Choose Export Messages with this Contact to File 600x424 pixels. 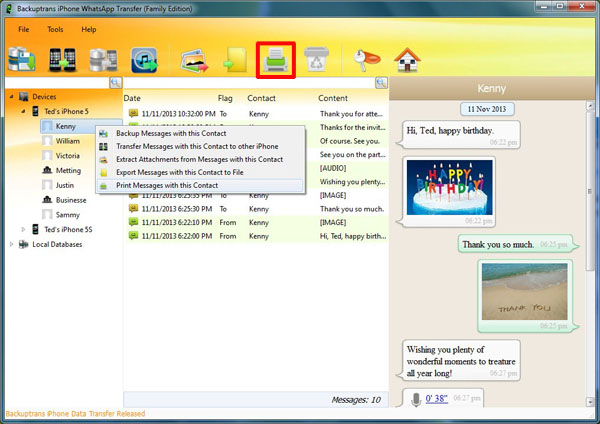[201, 172]
